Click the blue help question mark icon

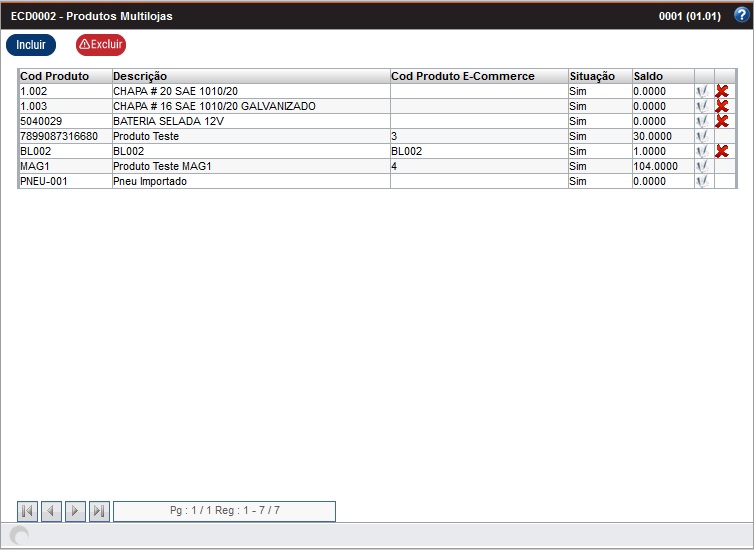pos(741,15)
